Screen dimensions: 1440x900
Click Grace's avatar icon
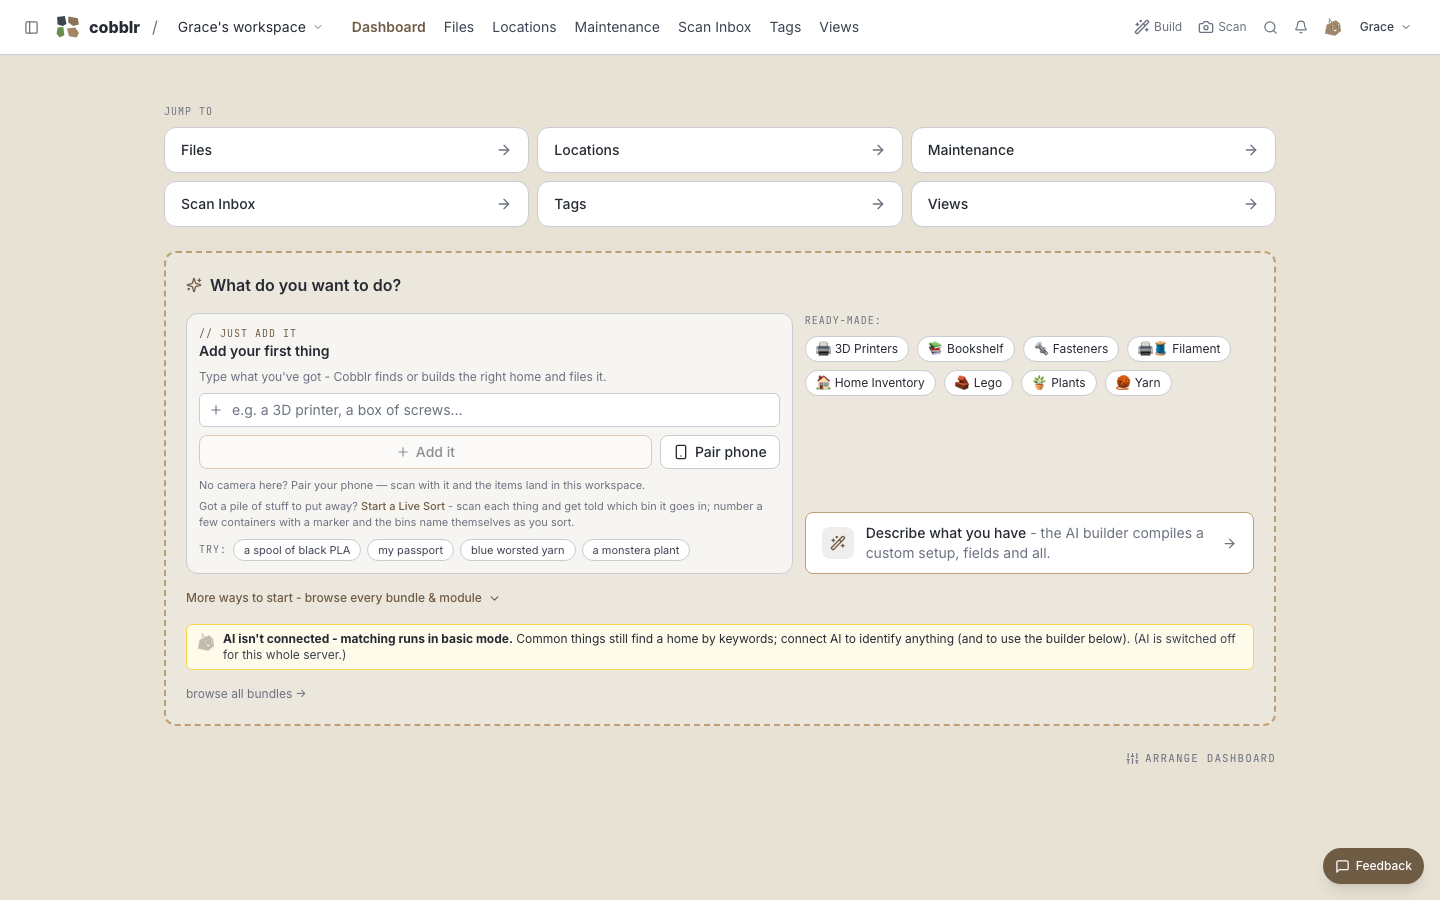[x=1333, y=27]
